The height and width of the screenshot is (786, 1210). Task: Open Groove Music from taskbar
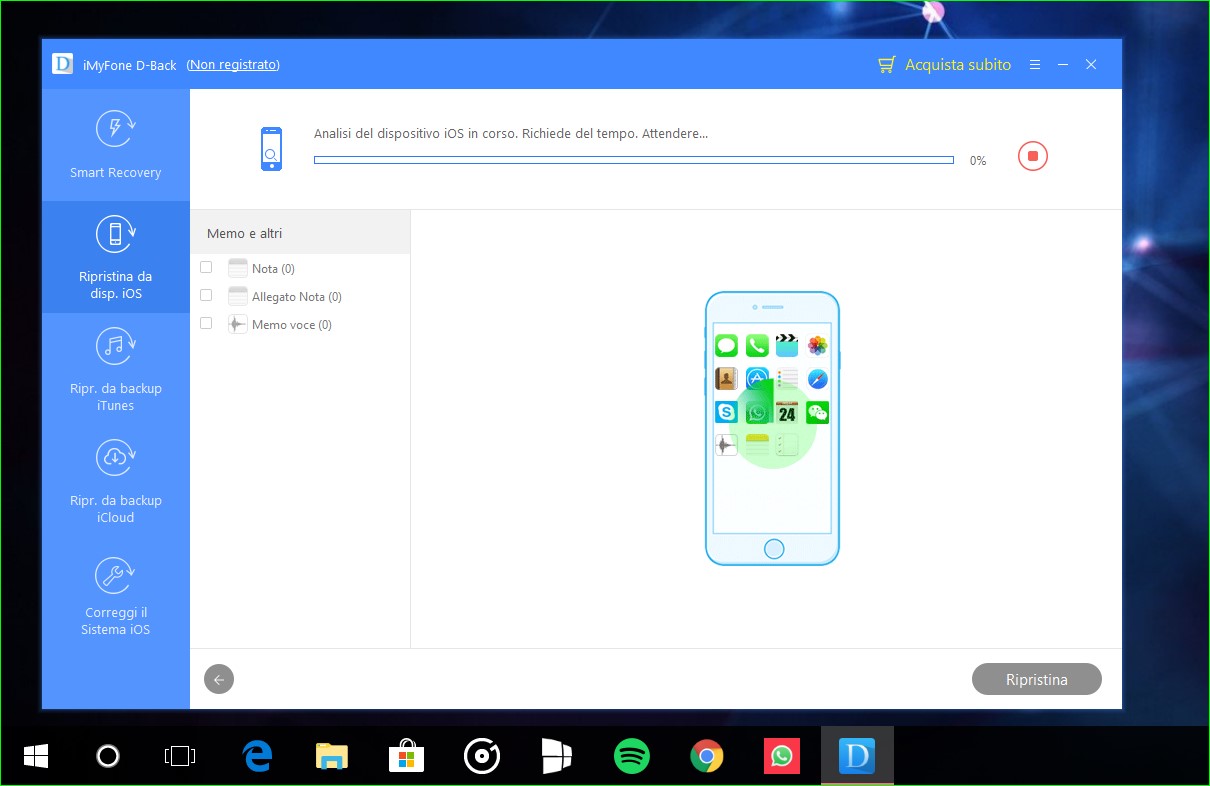pos(482,756)
